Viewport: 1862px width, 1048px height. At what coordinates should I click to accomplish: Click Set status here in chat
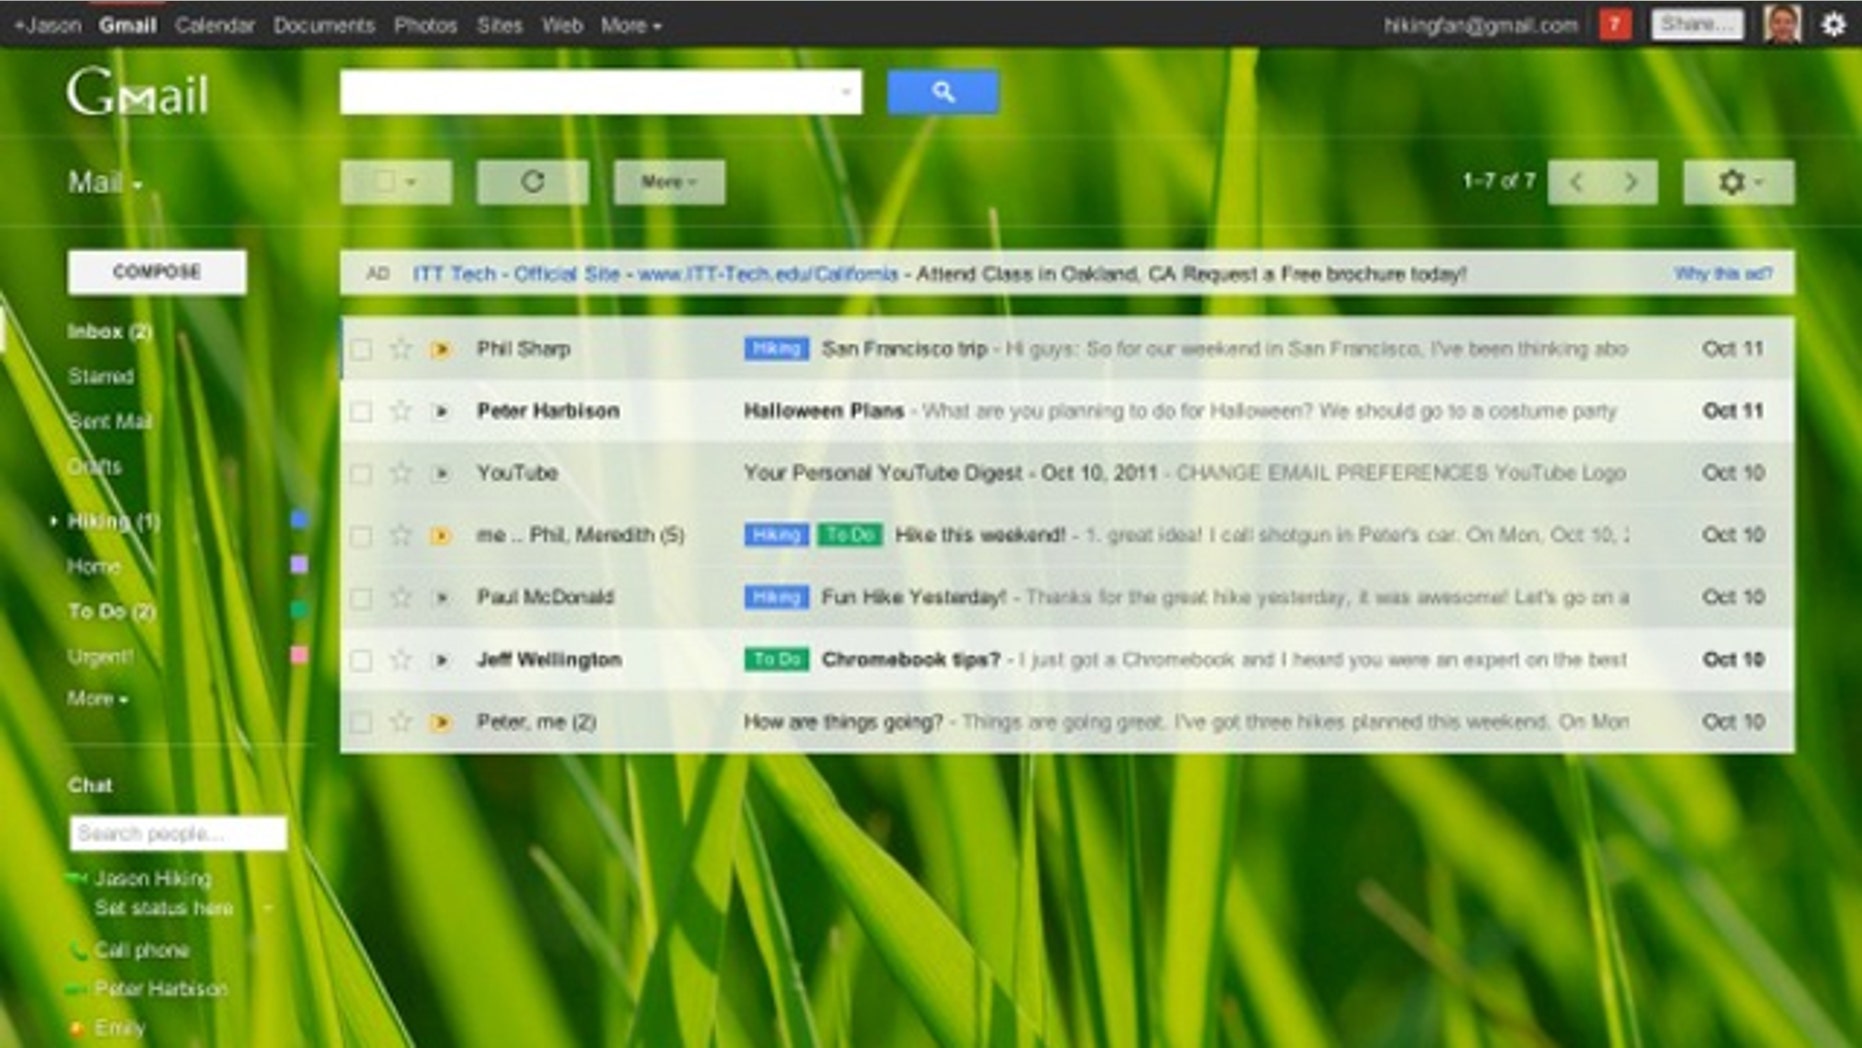point(164,908)
